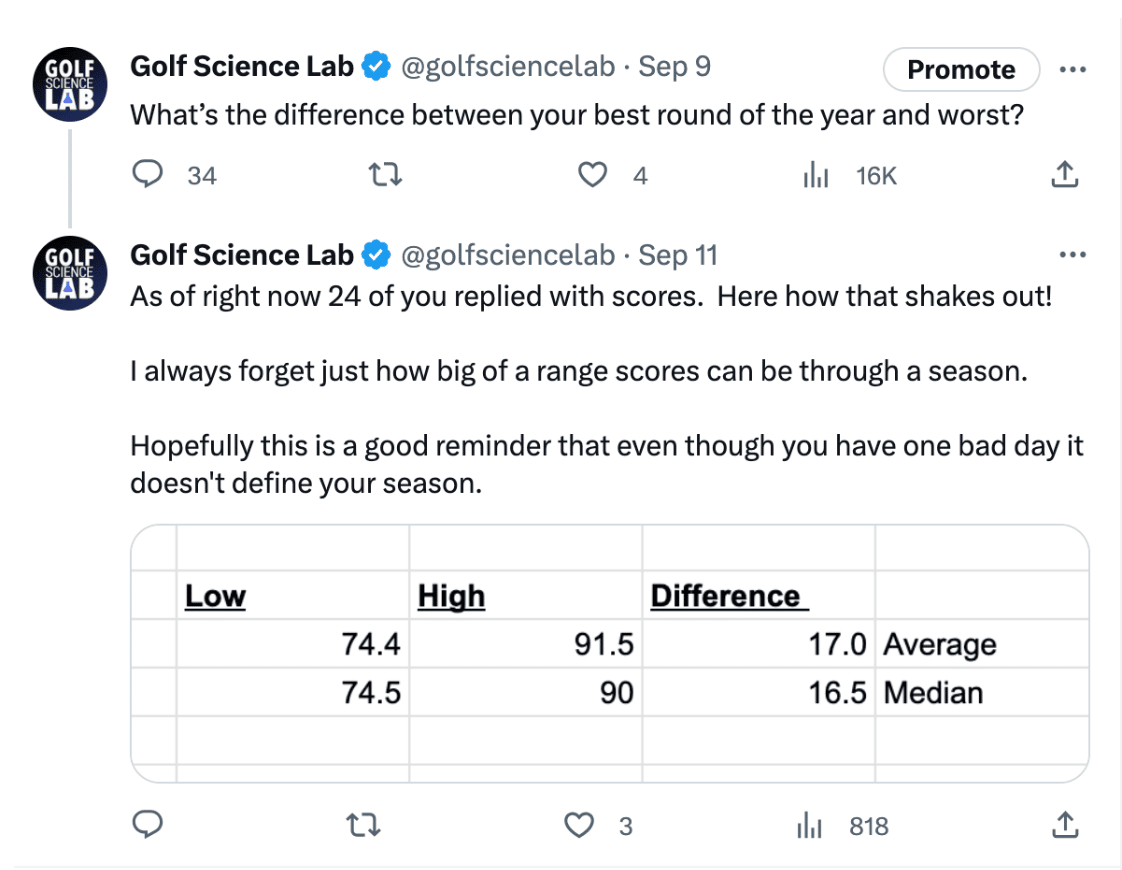
Task: Like the Sep 11 tweet with 3 likes
Action: pos(579,825)
